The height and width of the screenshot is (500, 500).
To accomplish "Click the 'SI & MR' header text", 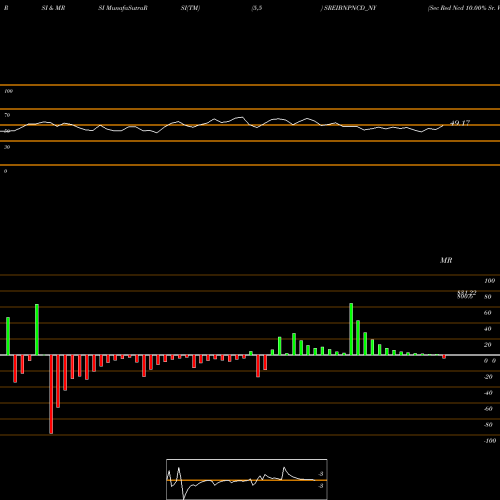I will [53, 8].
